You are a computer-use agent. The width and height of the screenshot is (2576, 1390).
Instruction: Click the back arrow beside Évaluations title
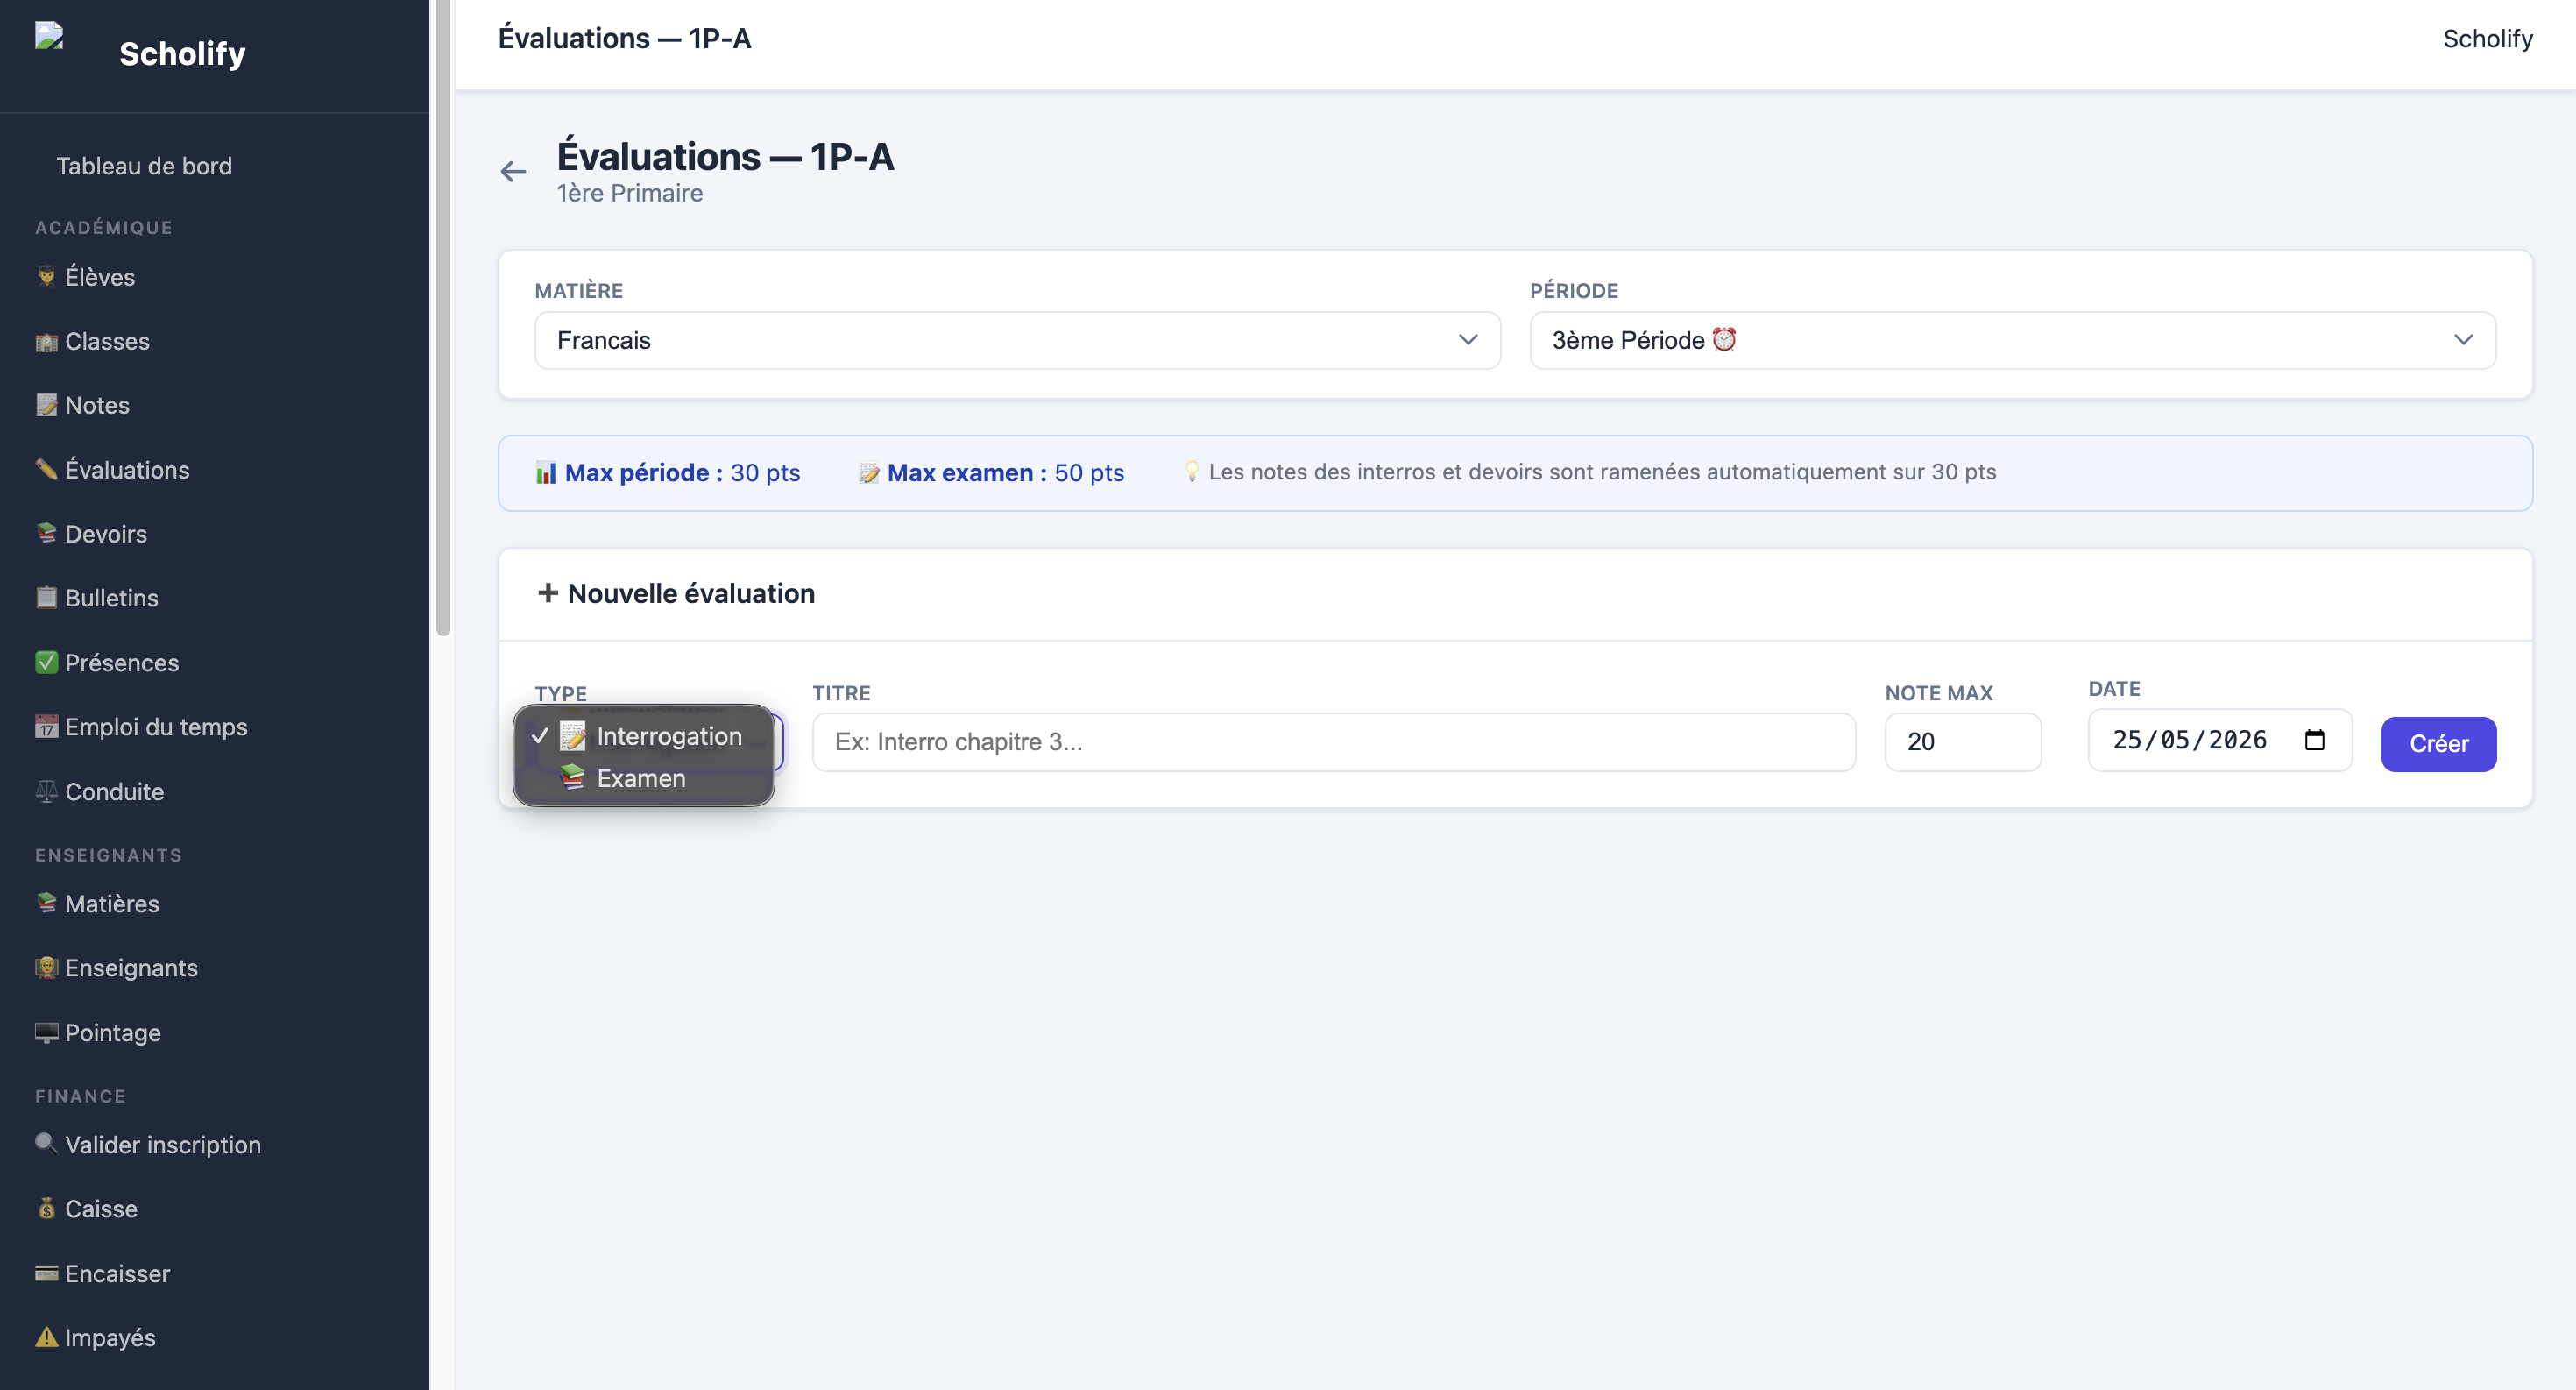tap(513, 171)
